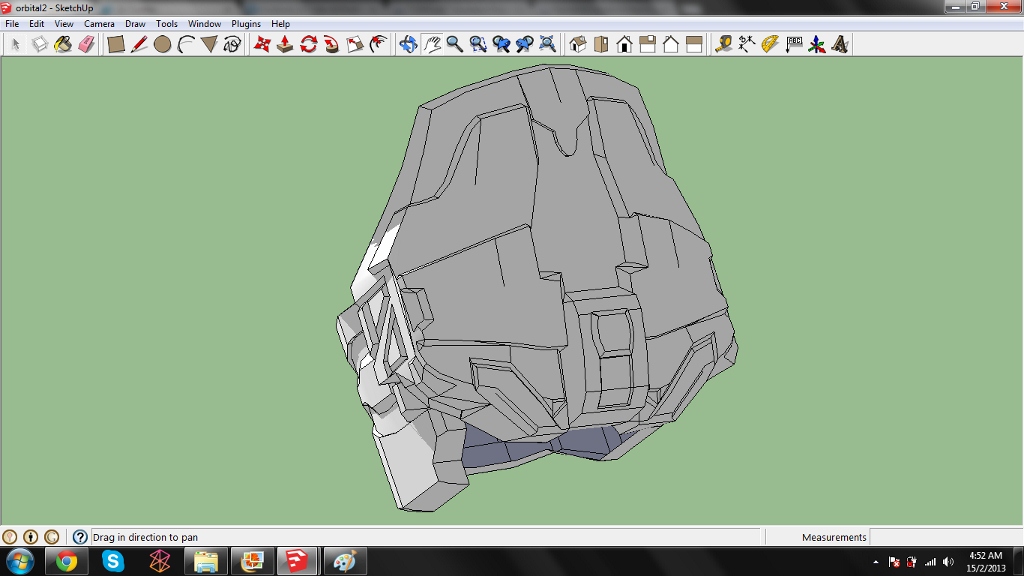The height and width of the screenshot is (576, 1024).
Task: Activate the Arc tool
Action: pyautogui.click(x=186, y=44)
